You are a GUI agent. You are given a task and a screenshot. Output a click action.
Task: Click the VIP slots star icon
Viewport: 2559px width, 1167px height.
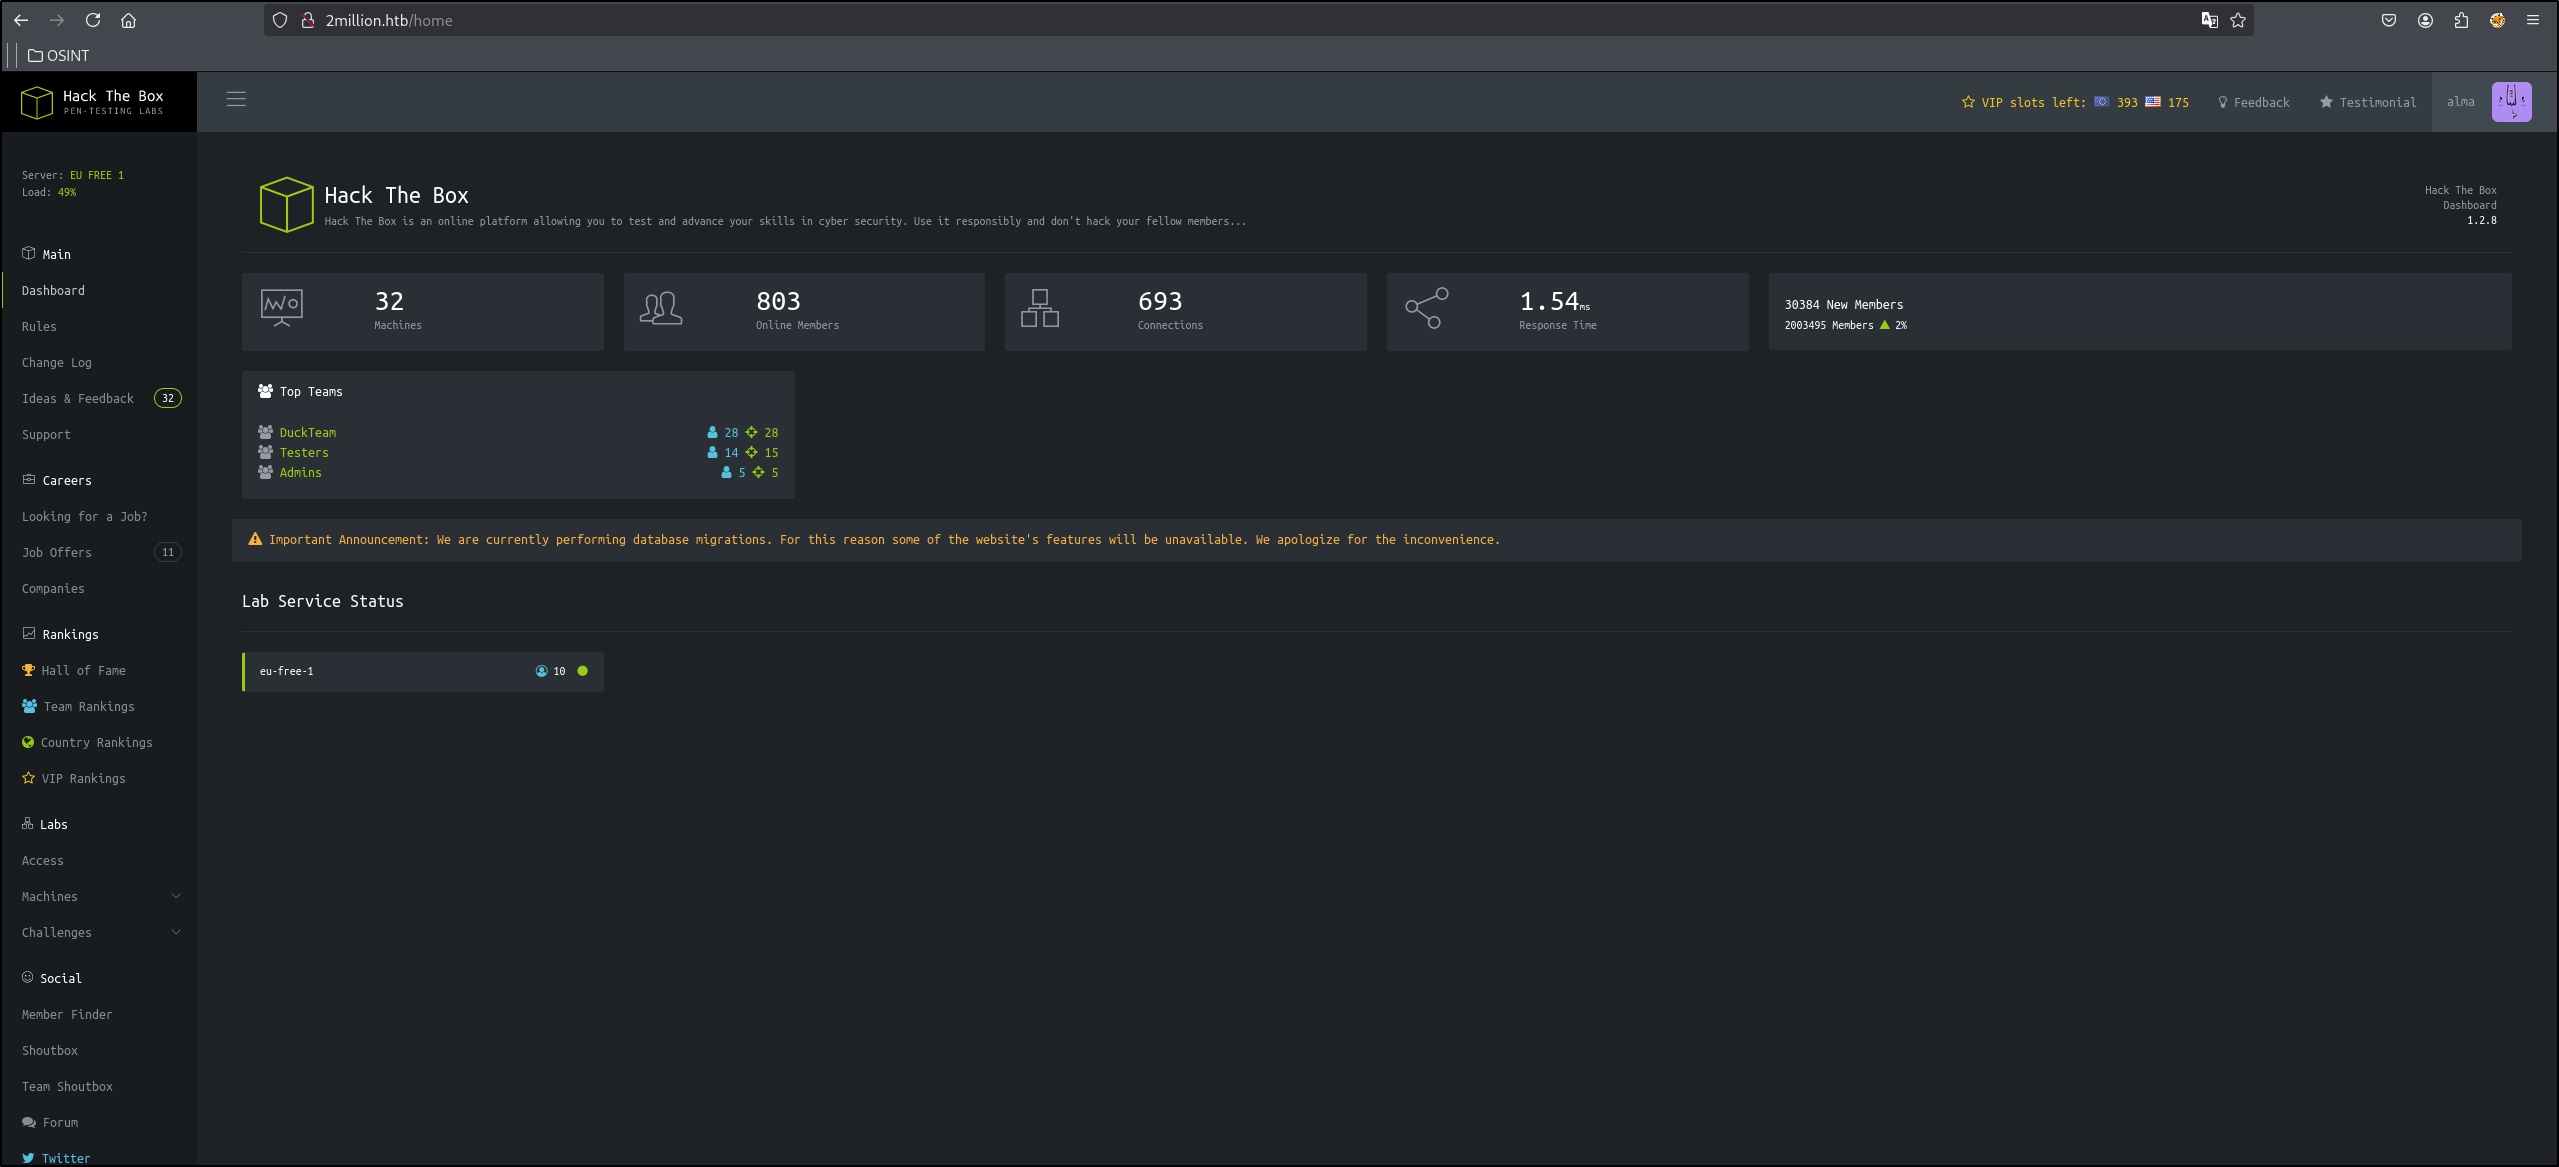[1968, 102]
